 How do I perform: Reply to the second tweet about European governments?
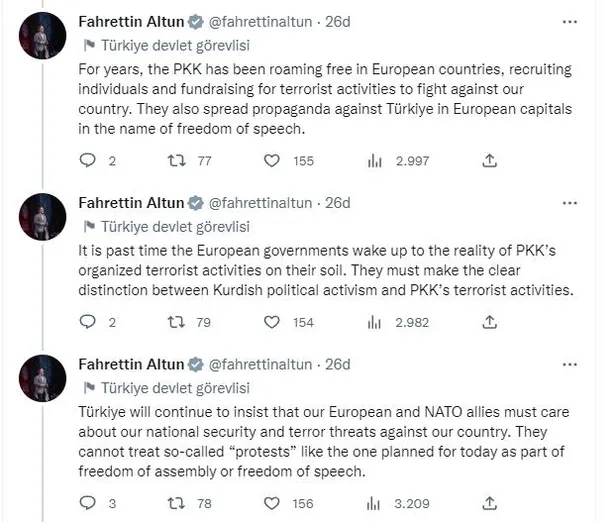point(86,322)
